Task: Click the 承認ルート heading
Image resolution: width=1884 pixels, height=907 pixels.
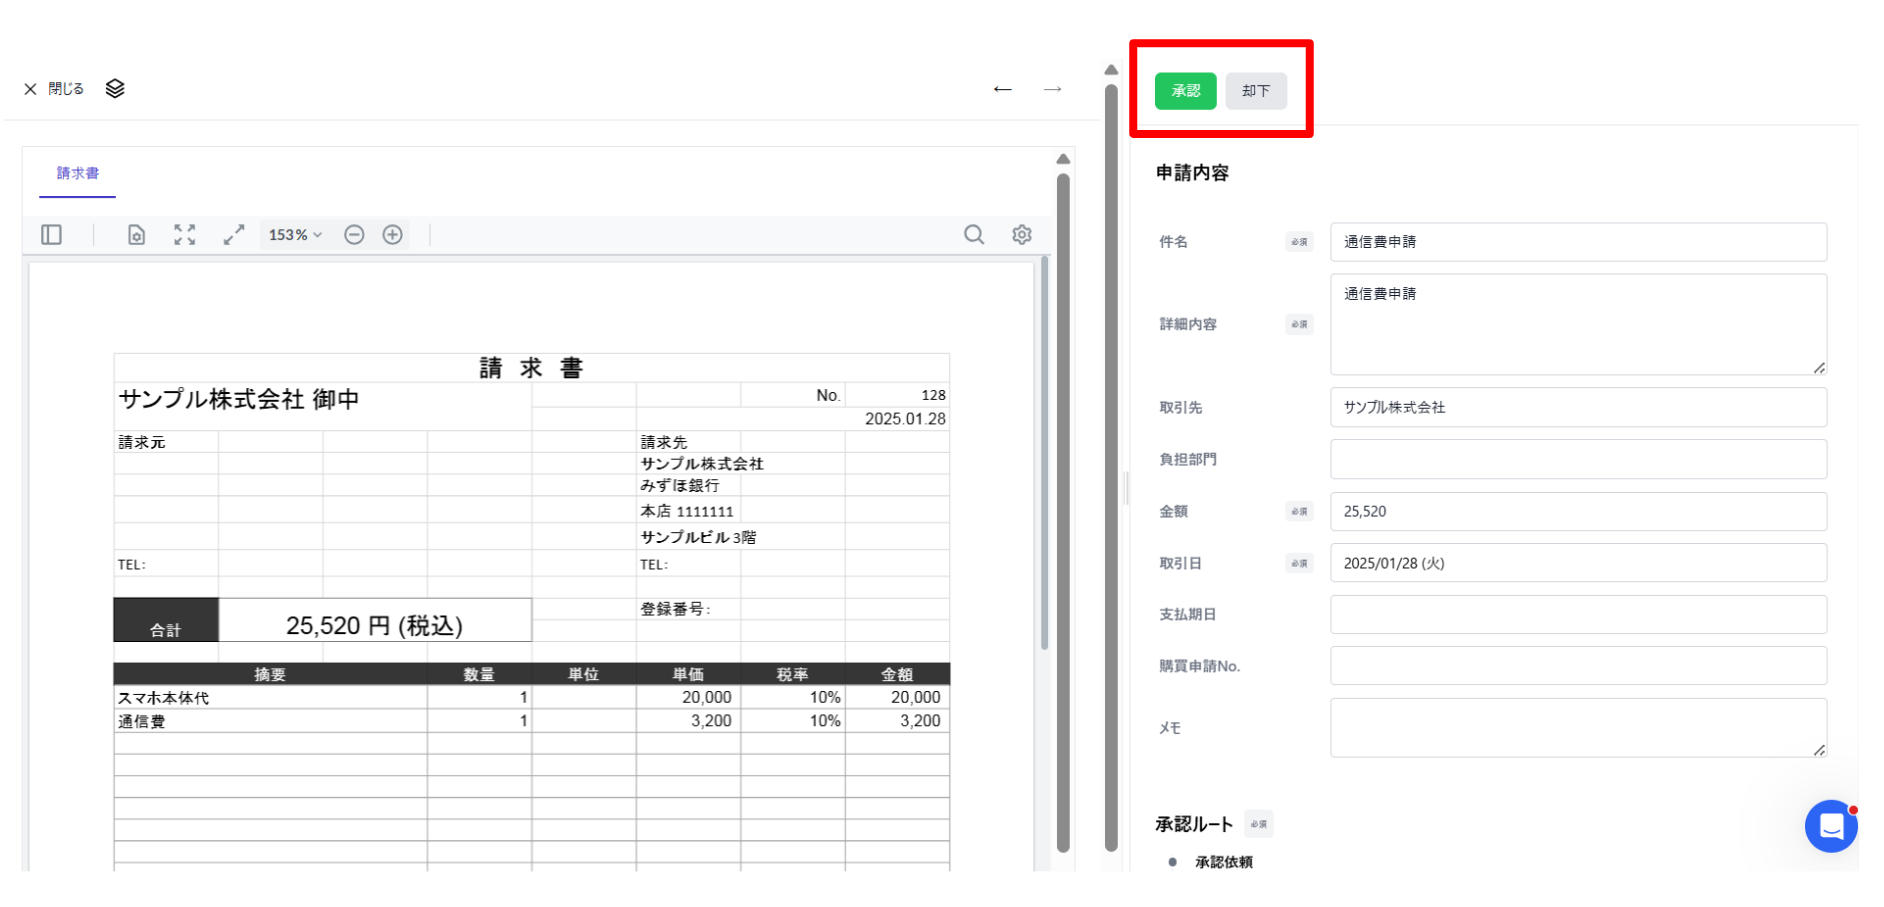Action: point(1194,824)
